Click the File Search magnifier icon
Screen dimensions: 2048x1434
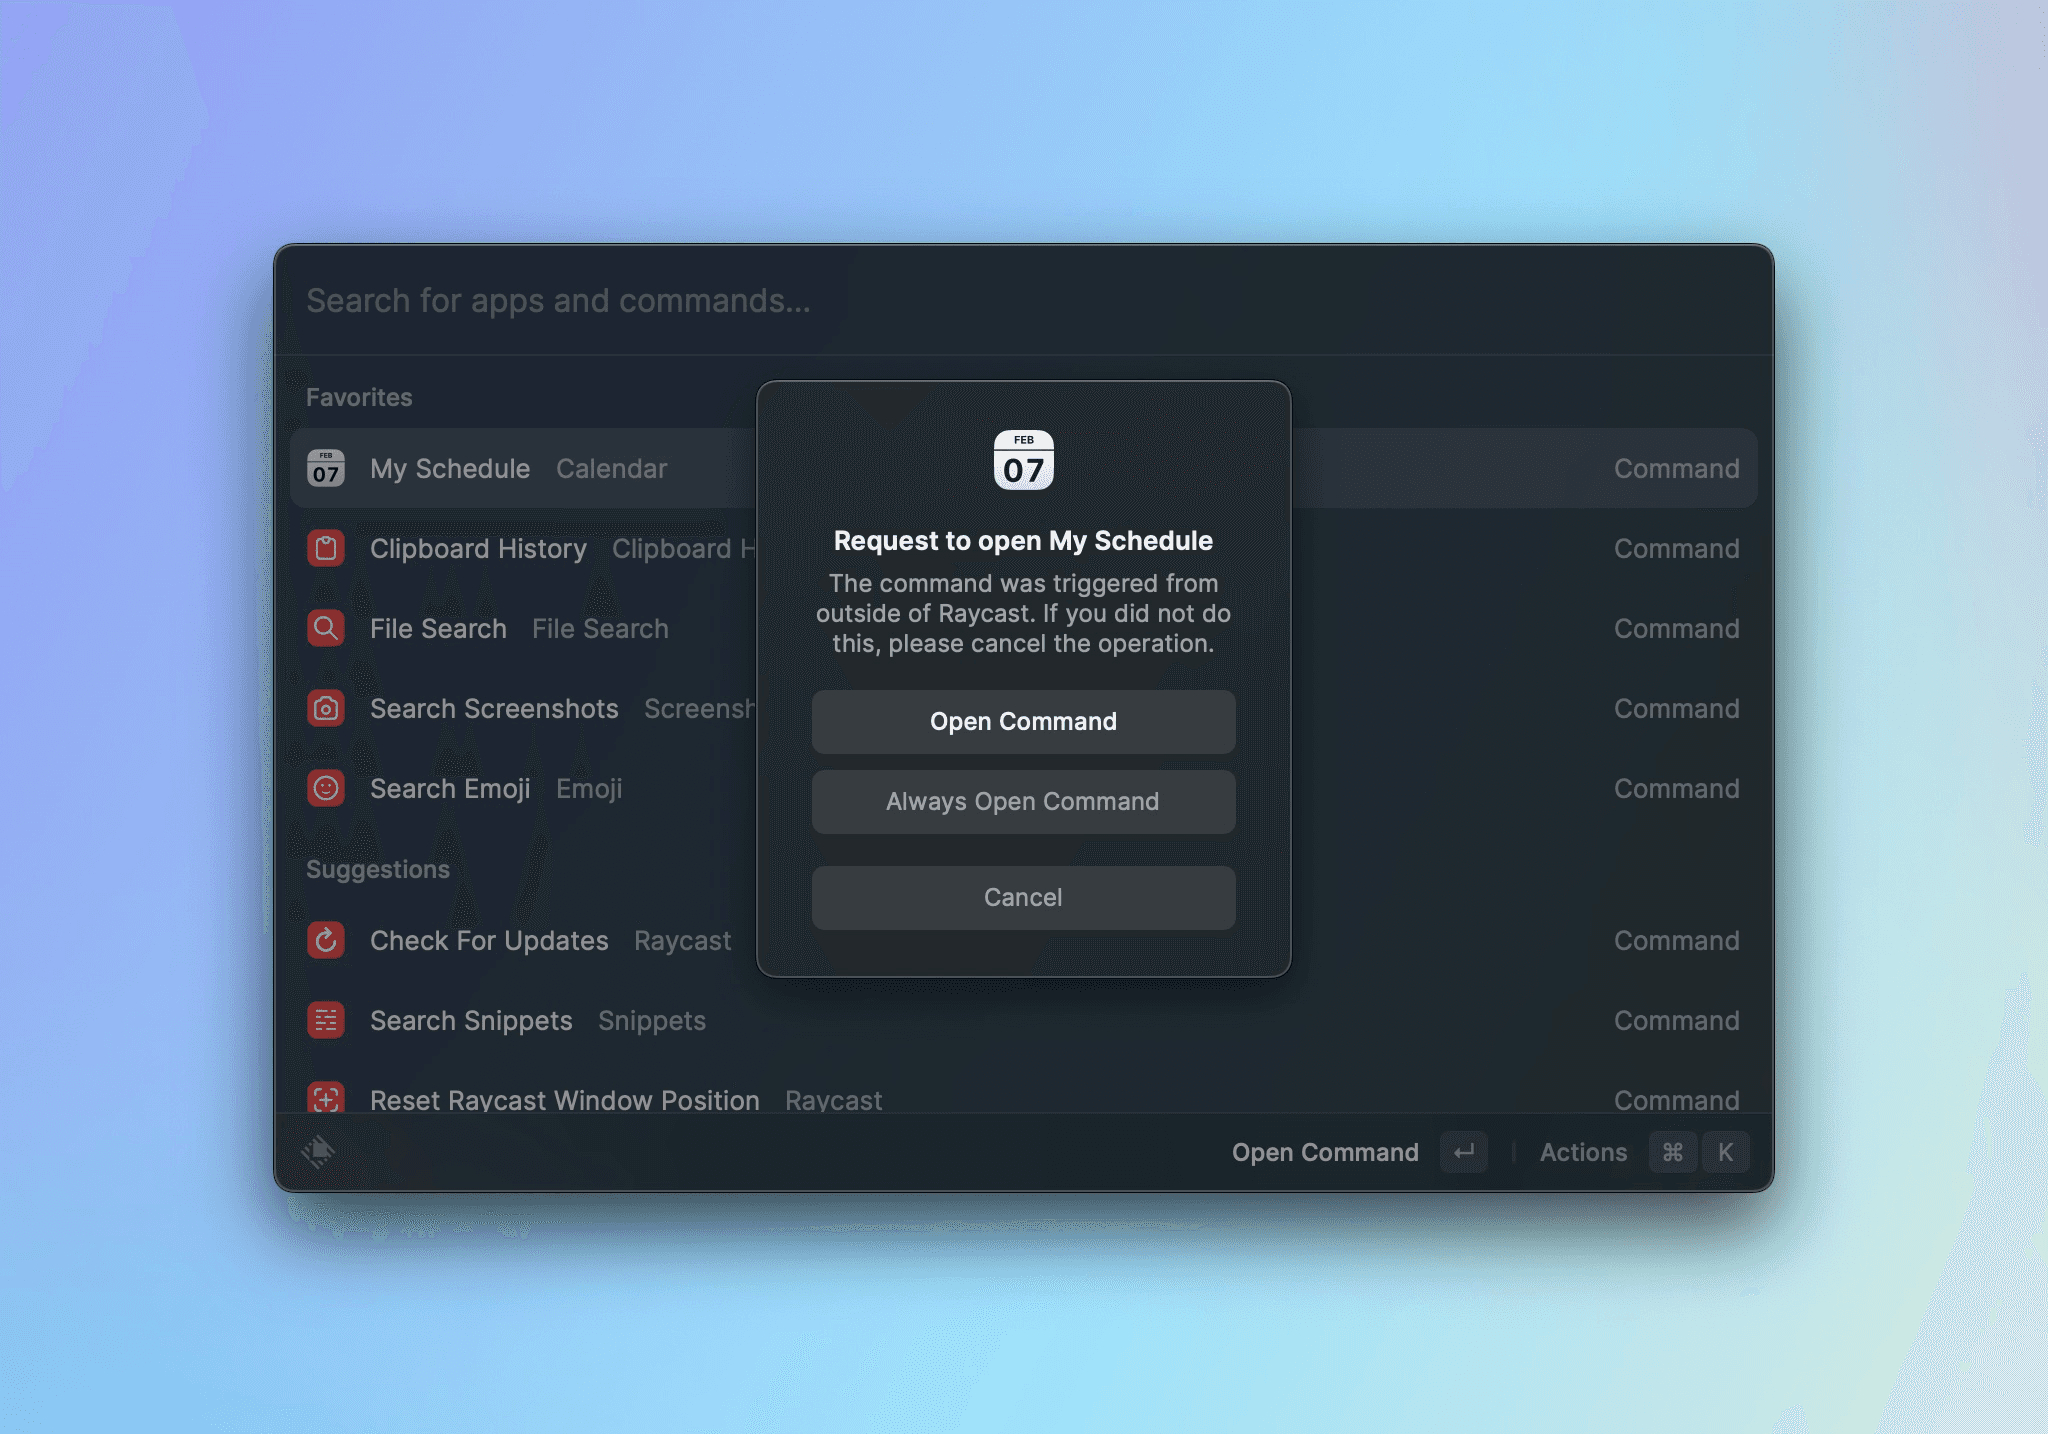[x=325, y=628]
